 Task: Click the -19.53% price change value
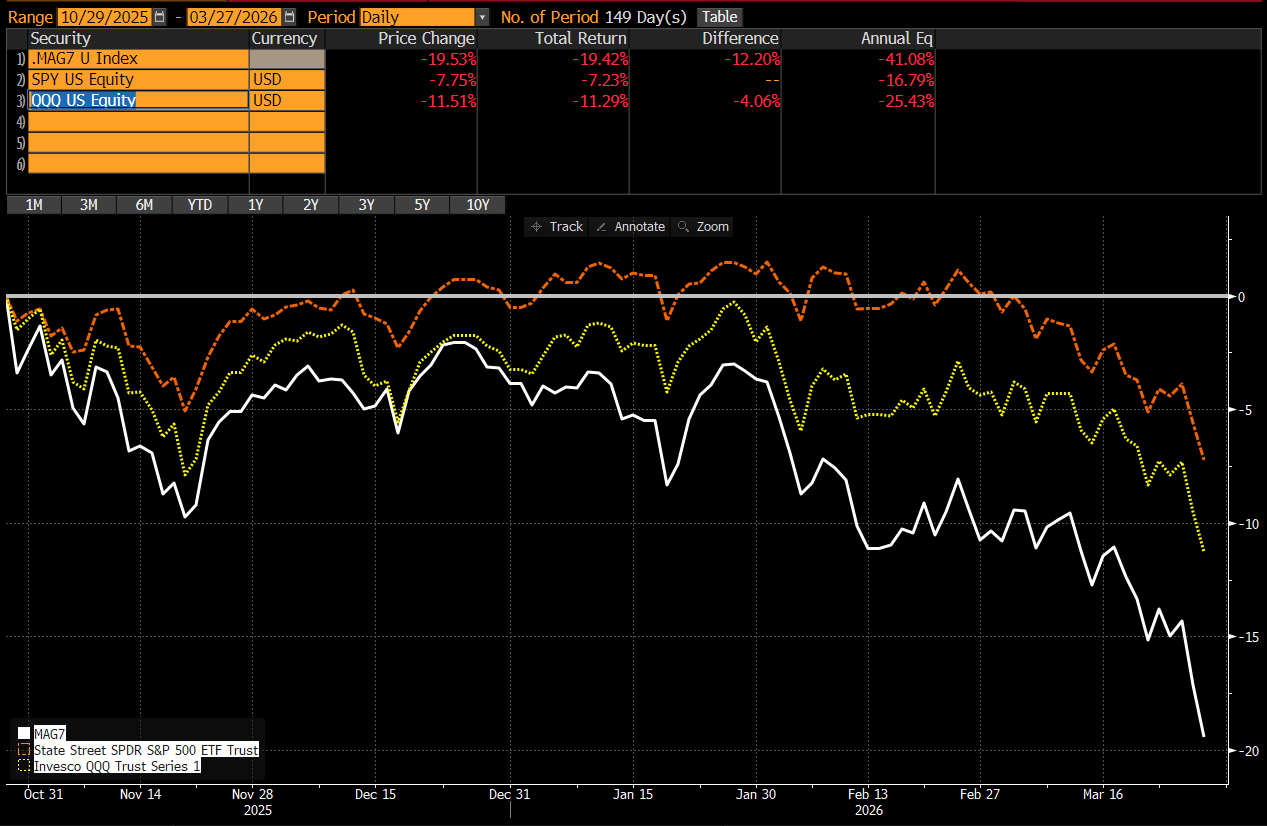point(449,59)
